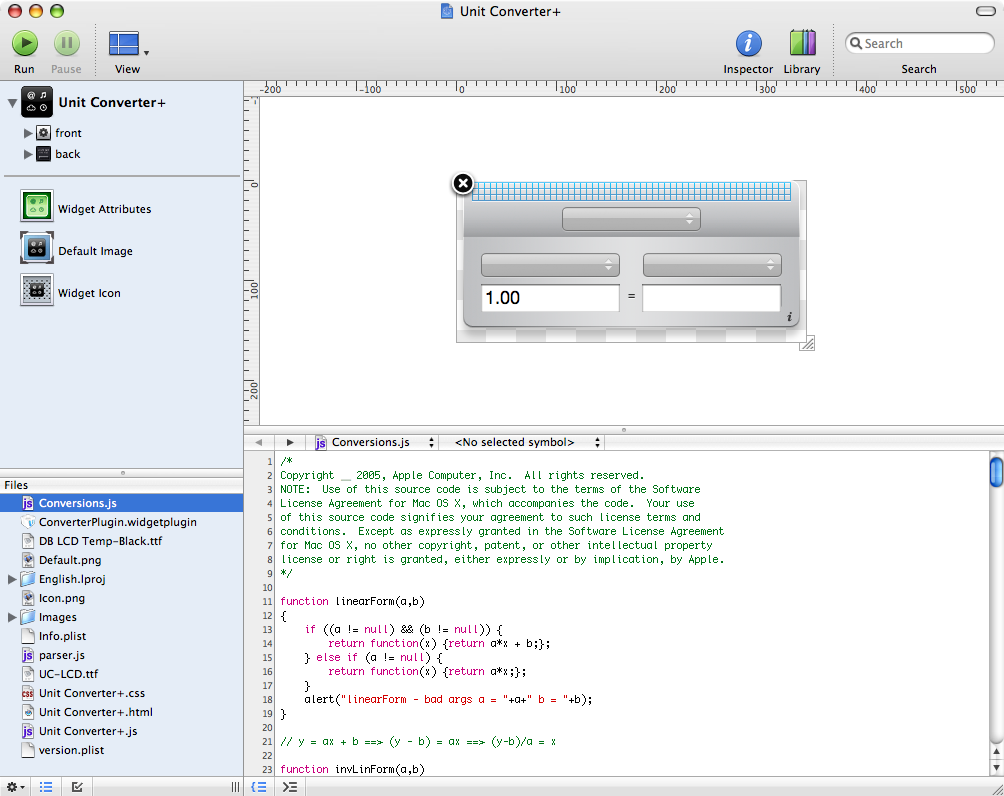The width and height of the screenshot is (1004, 796).
Task: Click the sidebar width handle icon
Action: pos(235,787)
